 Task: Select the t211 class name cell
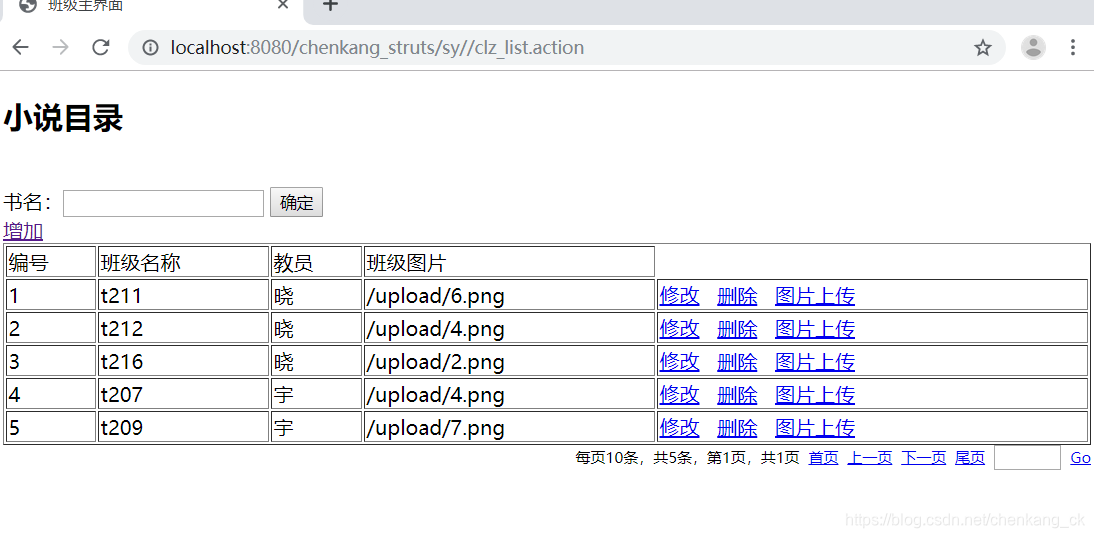click(183, 296)
